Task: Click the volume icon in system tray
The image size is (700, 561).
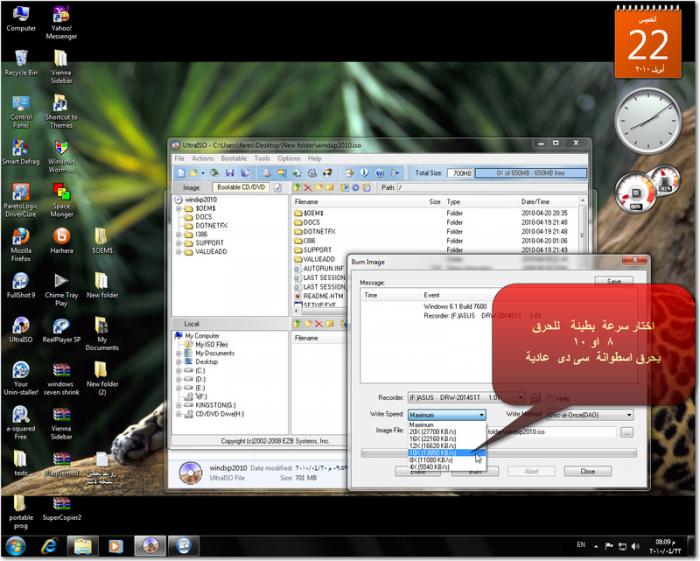Action: click(x=636, y=546)
